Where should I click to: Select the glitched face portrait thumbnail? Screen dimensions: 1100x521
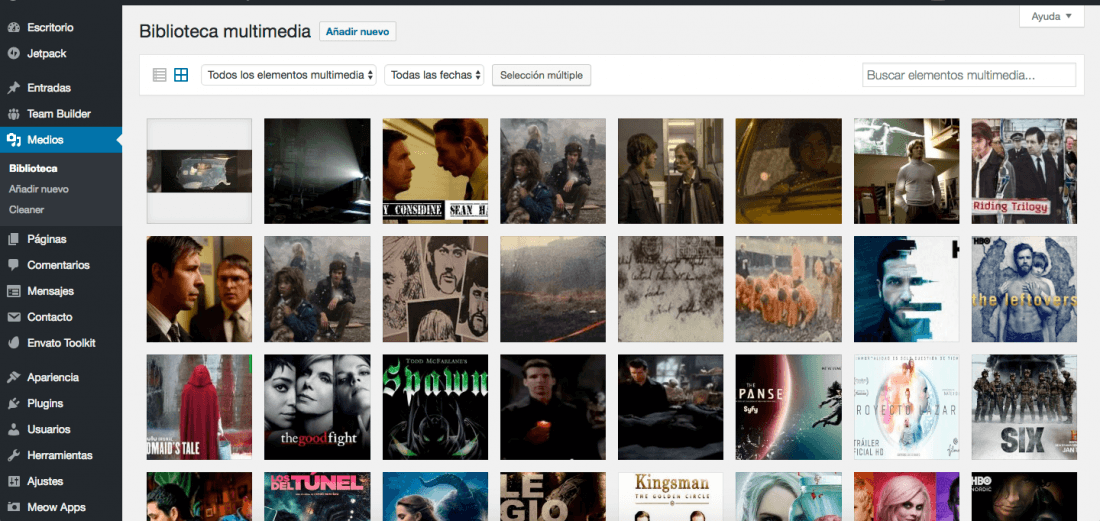[x=906, y=289]
